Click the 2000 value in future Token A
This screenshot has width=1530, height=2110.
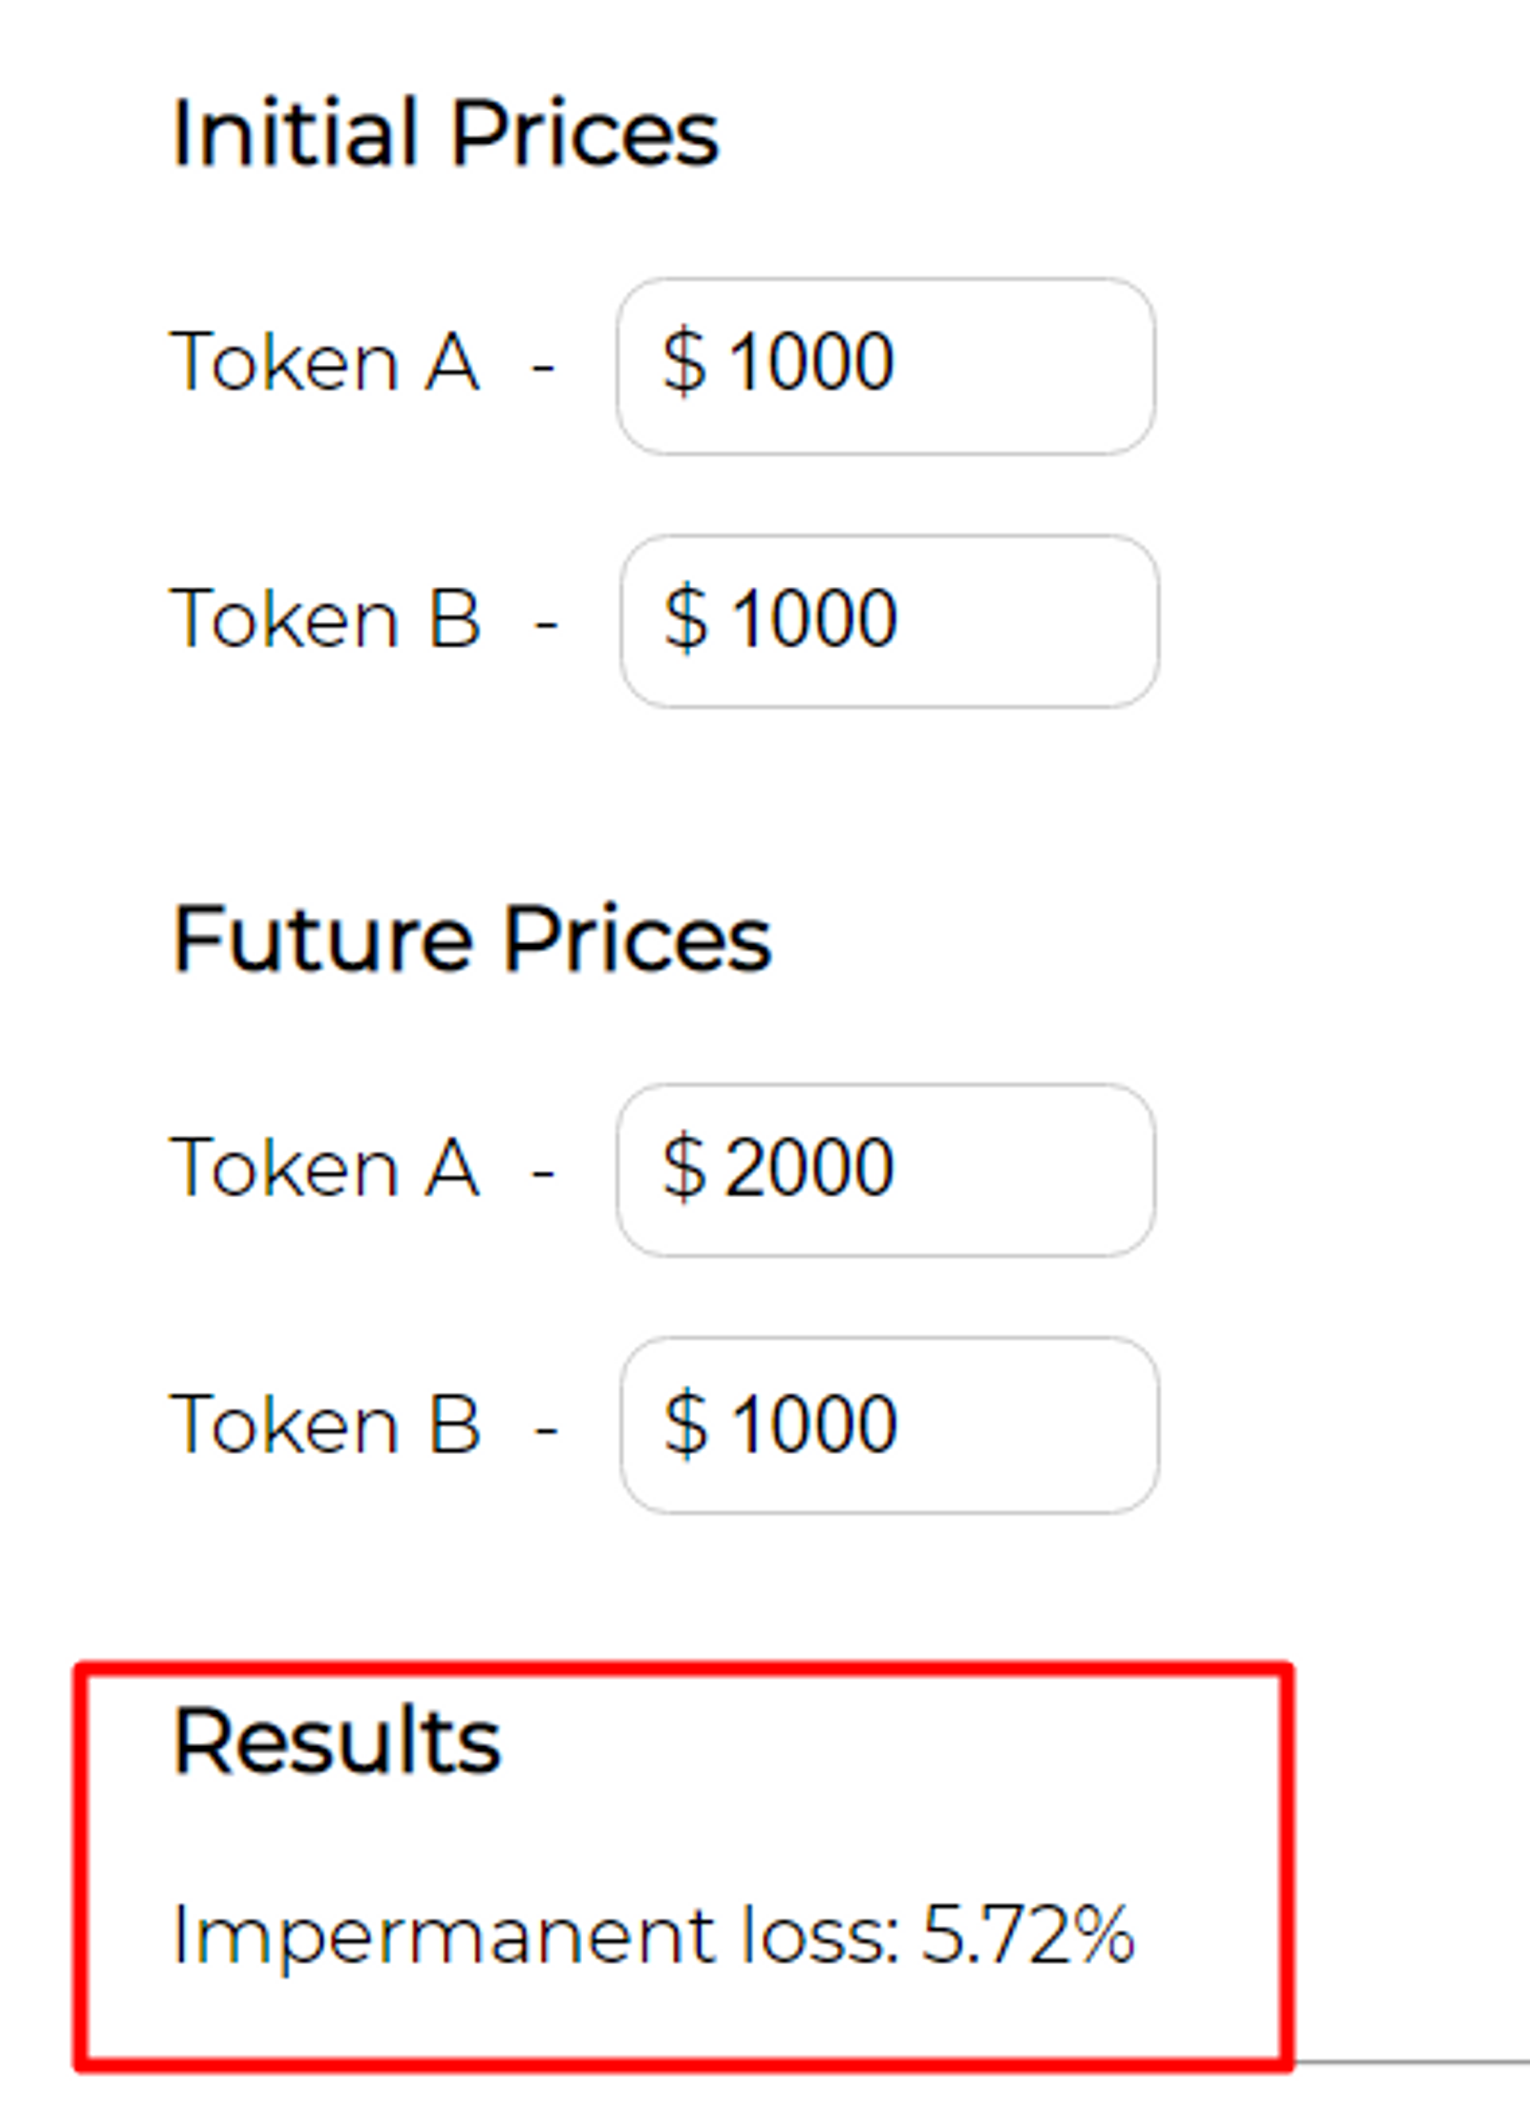tap(809, 1167)
